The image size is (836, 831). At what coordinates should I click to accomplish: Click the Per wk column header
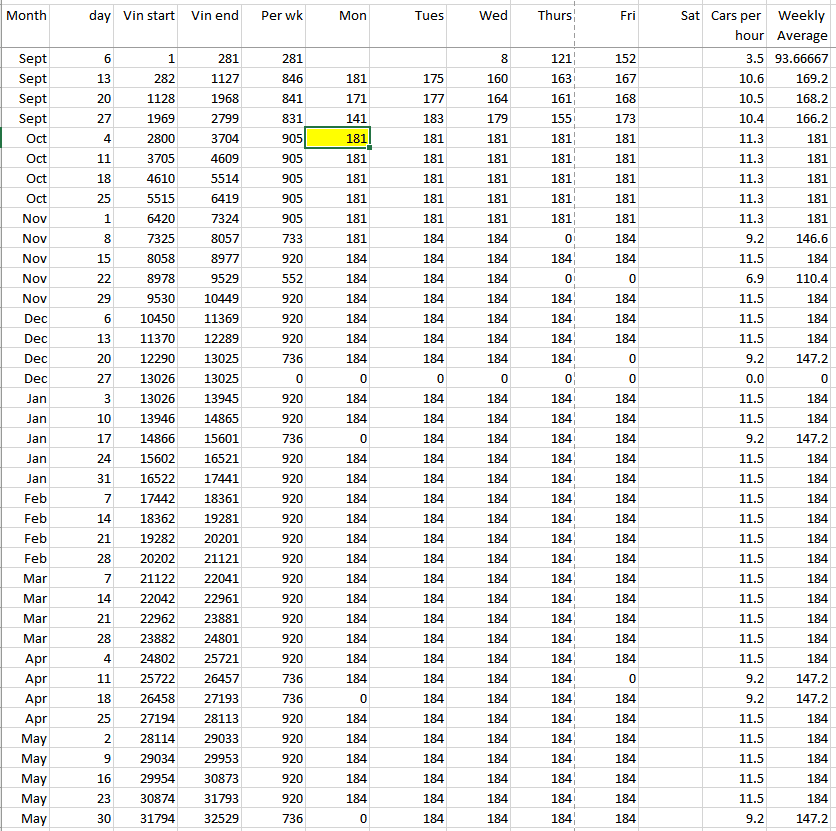(x=279, y=16)
